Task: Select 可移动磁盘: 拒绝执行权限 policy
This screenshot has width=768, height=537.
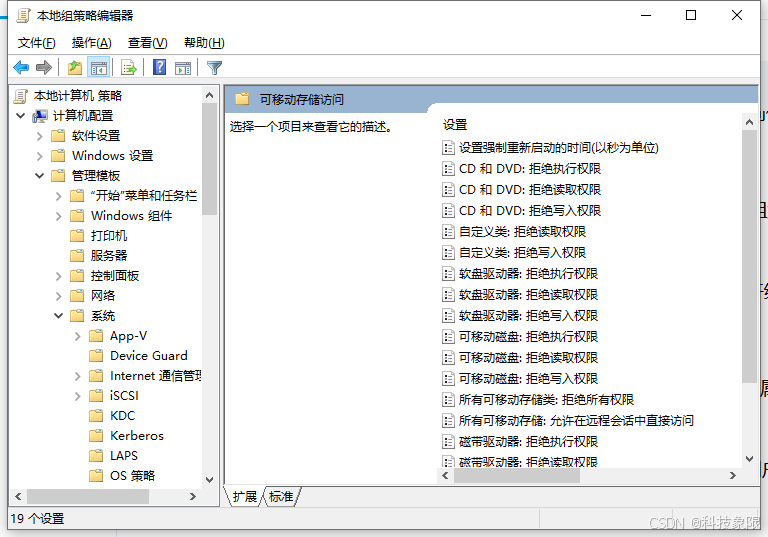Action: pyautogui.click(x=528, y=337)
